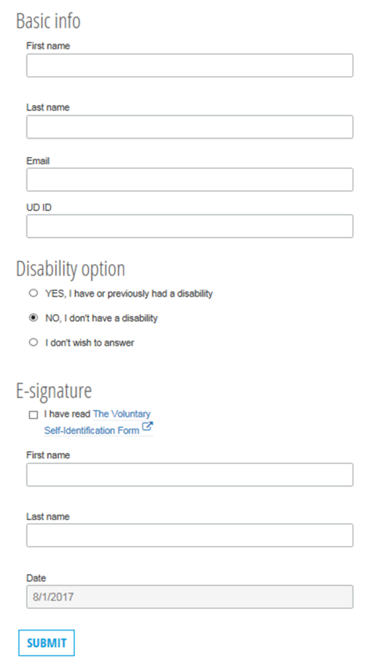Focus the First name field under Basic info
The image size is (371, 671).
pyautogui.click(x=190, y=65)
